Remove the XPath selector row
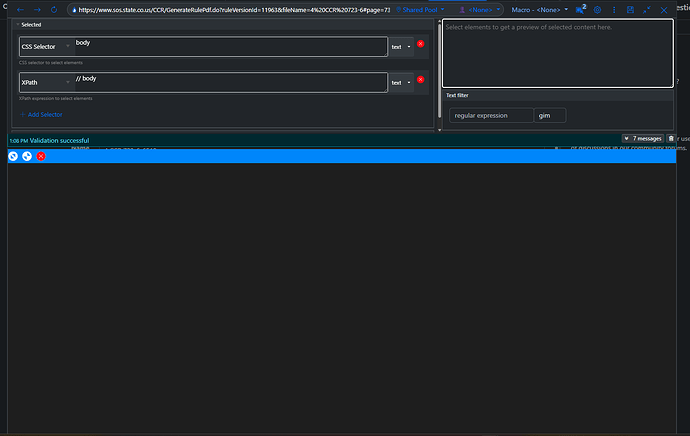Viewport: 690px width, 436px height. 421,81
